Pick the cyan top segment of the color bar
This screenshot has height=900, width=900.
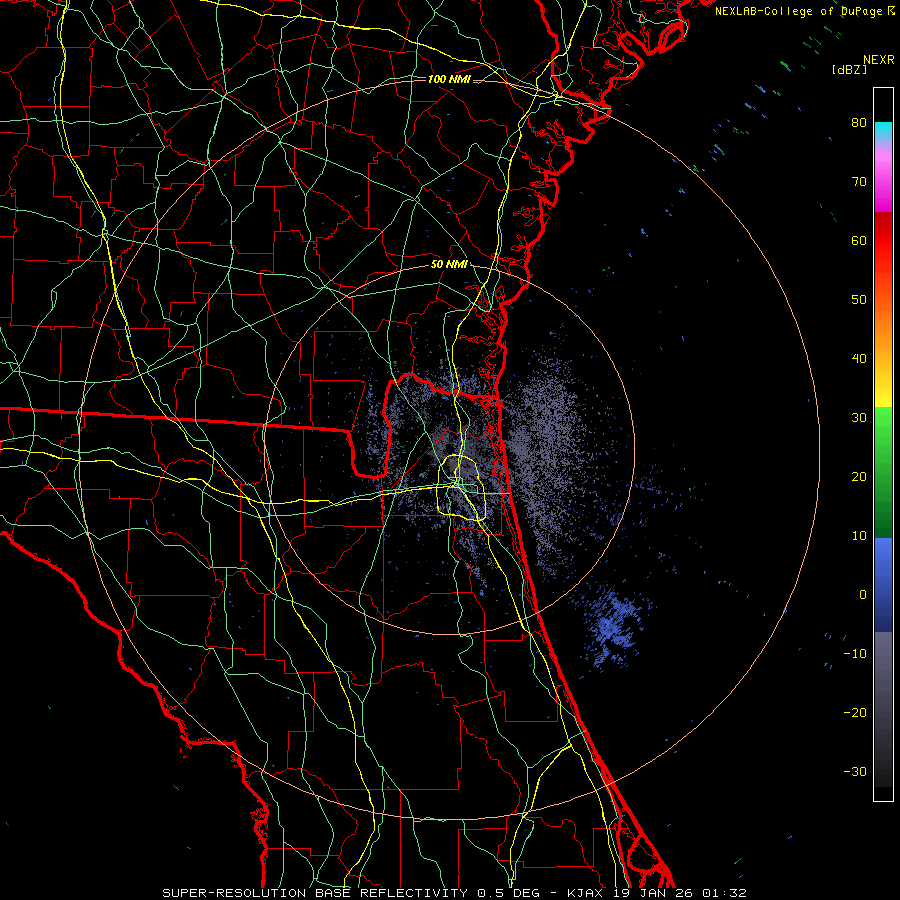[x=883, y=132]
